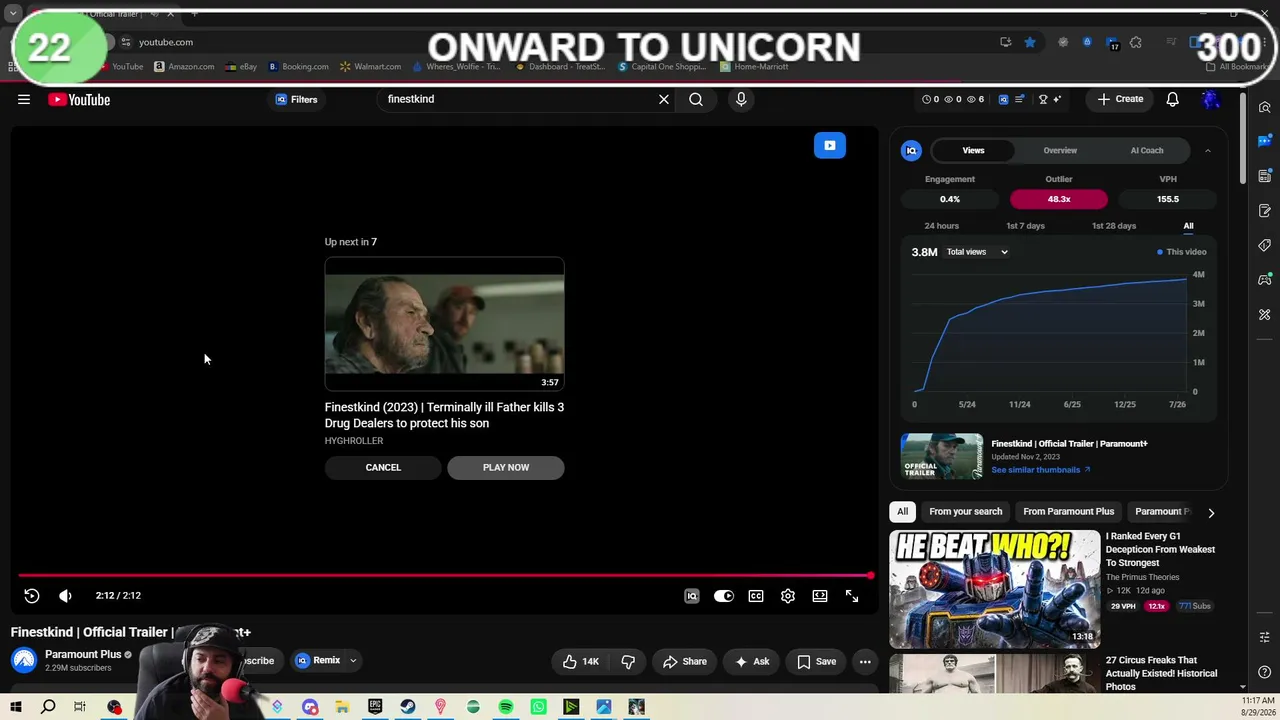This screenshot has width=1280, height=720.
Task: Toggle the autoplay switch in the player
Action: pos(724,596)
